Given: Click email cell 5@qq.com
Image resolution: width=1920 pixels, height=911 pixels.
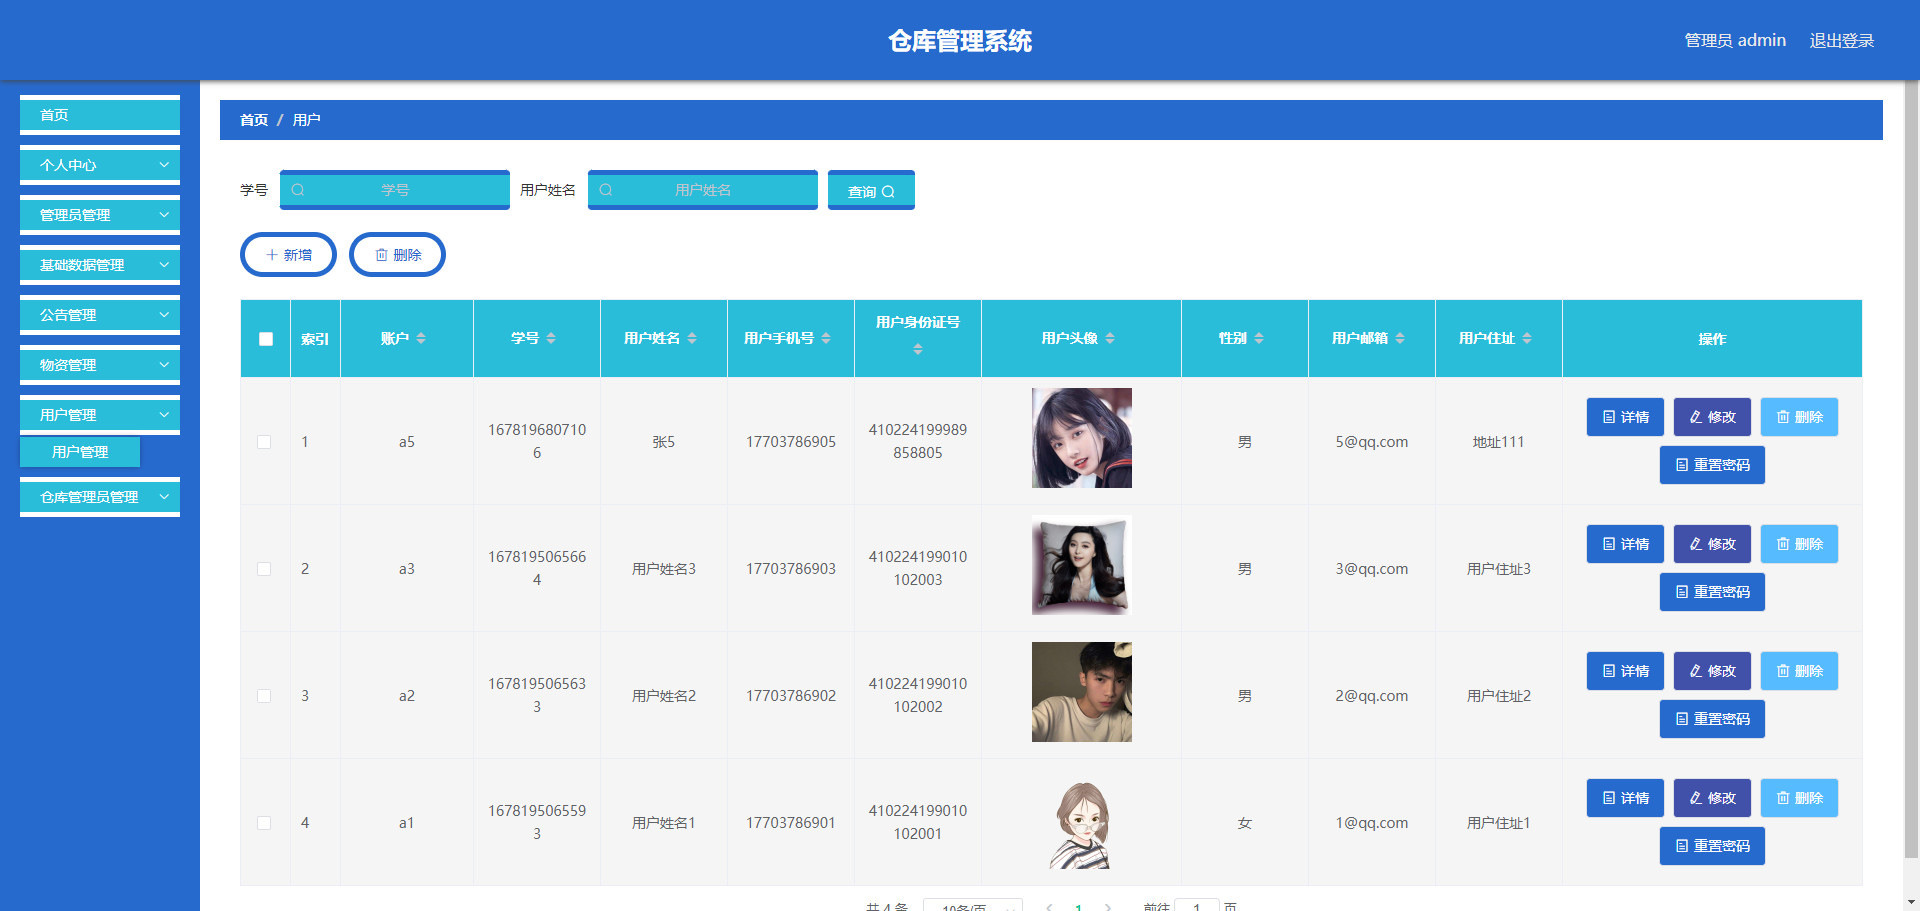Looking at the screenshot, I should click(1372, 442).
